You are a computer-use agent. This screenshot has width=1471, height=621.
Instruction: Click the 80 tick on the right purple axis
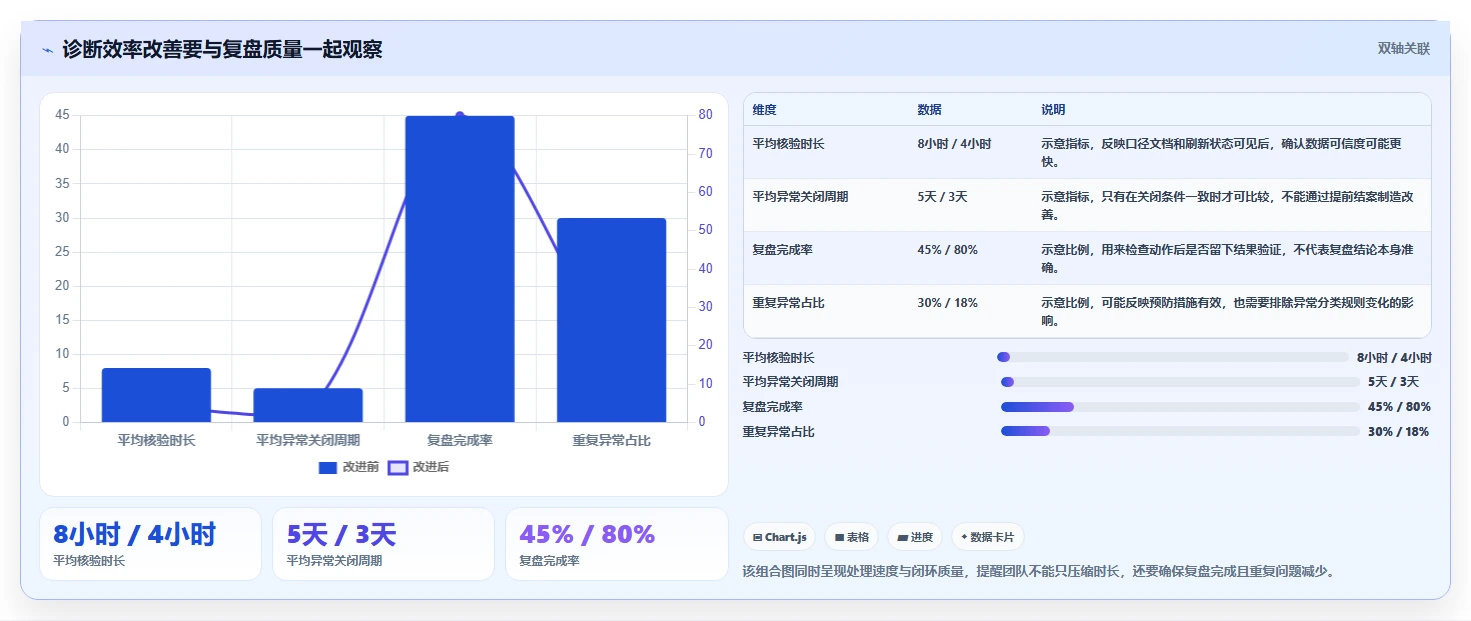click(x=705, y=115)
